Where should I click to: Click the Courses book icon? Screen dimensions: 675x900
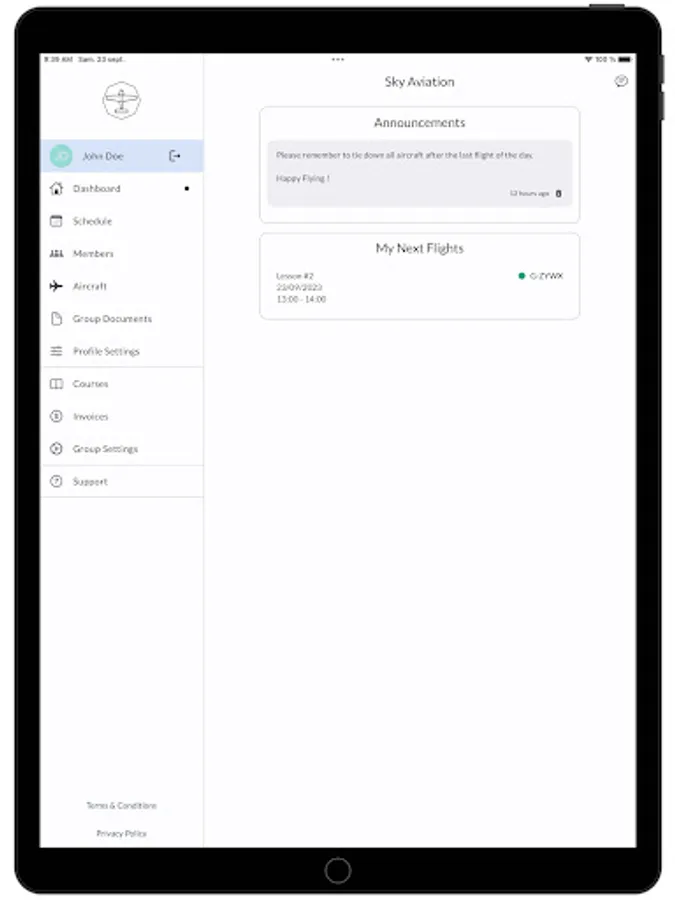coord(56,383)
